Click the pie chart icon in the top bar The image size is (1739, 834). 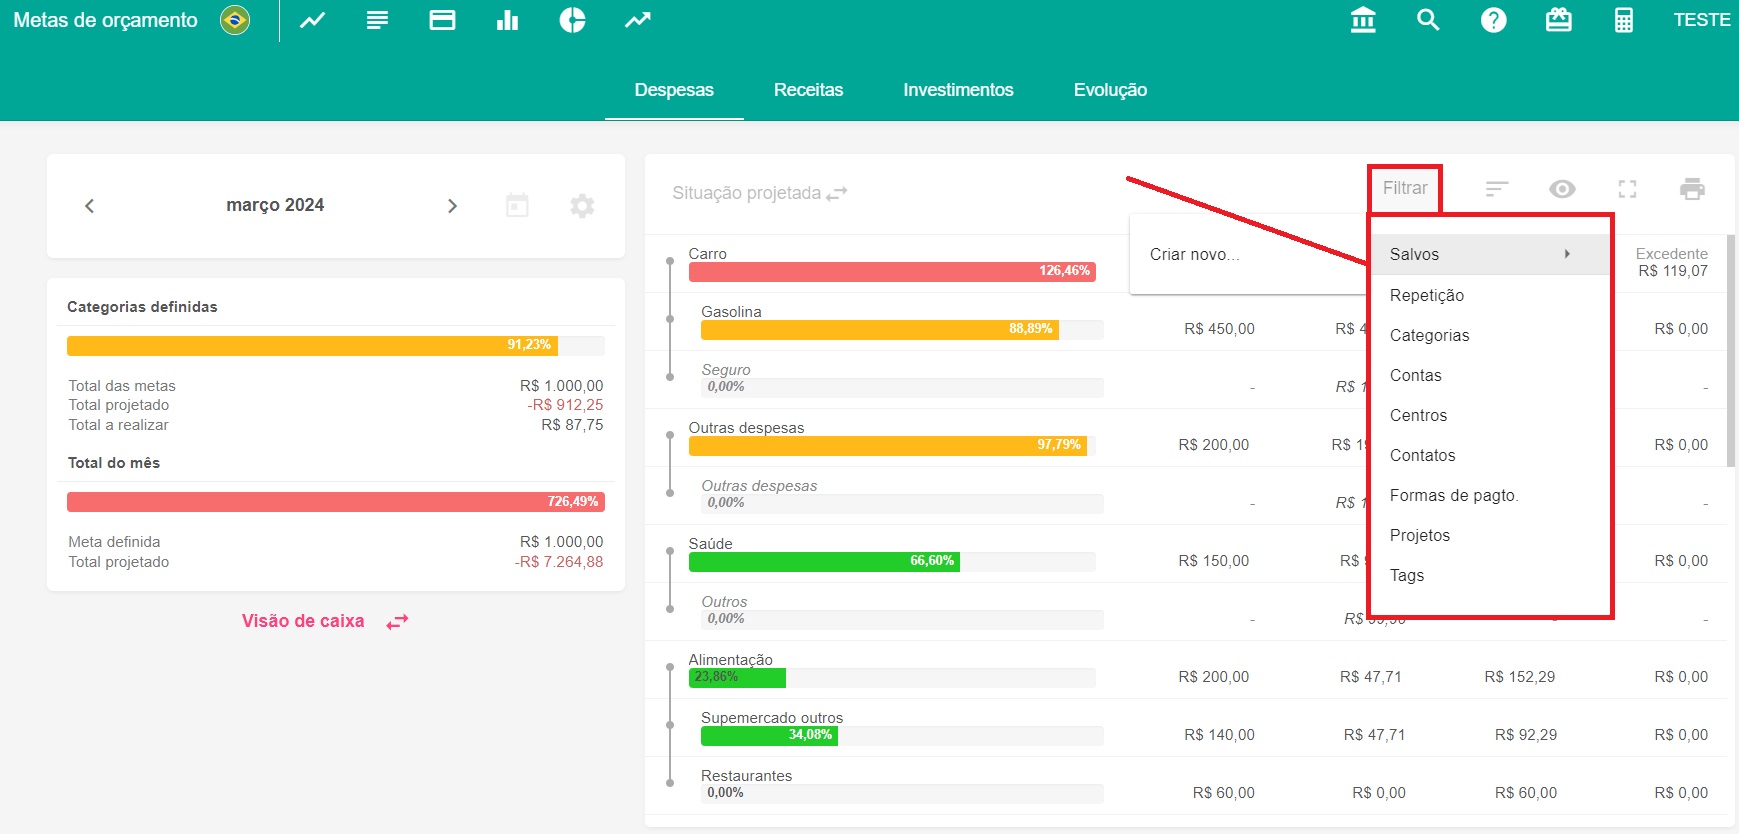coord(572,20)
